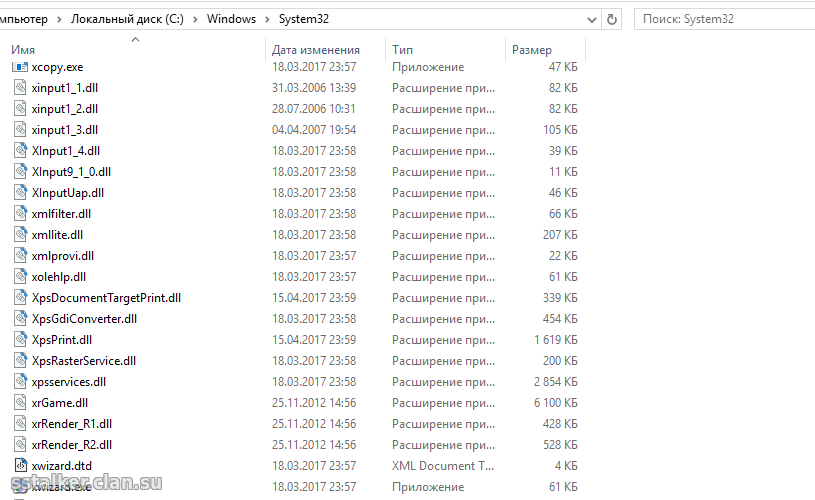The width and height of the screenshot is (815, 500).
Task: Select file name XInput9_1_0.dll
Action: [71, 172]
